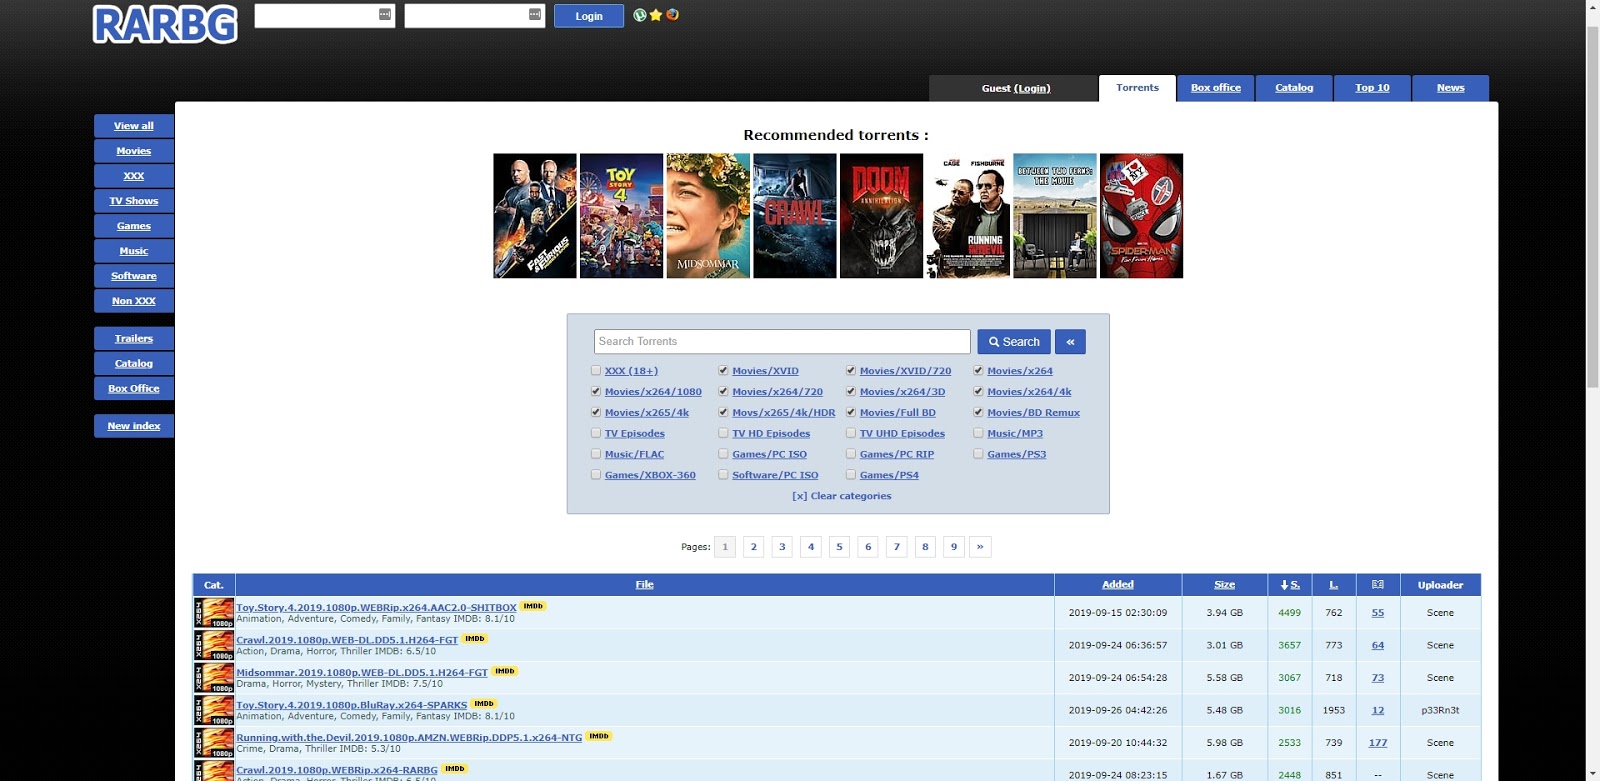Switch to Box office tab

[1216, 88]
